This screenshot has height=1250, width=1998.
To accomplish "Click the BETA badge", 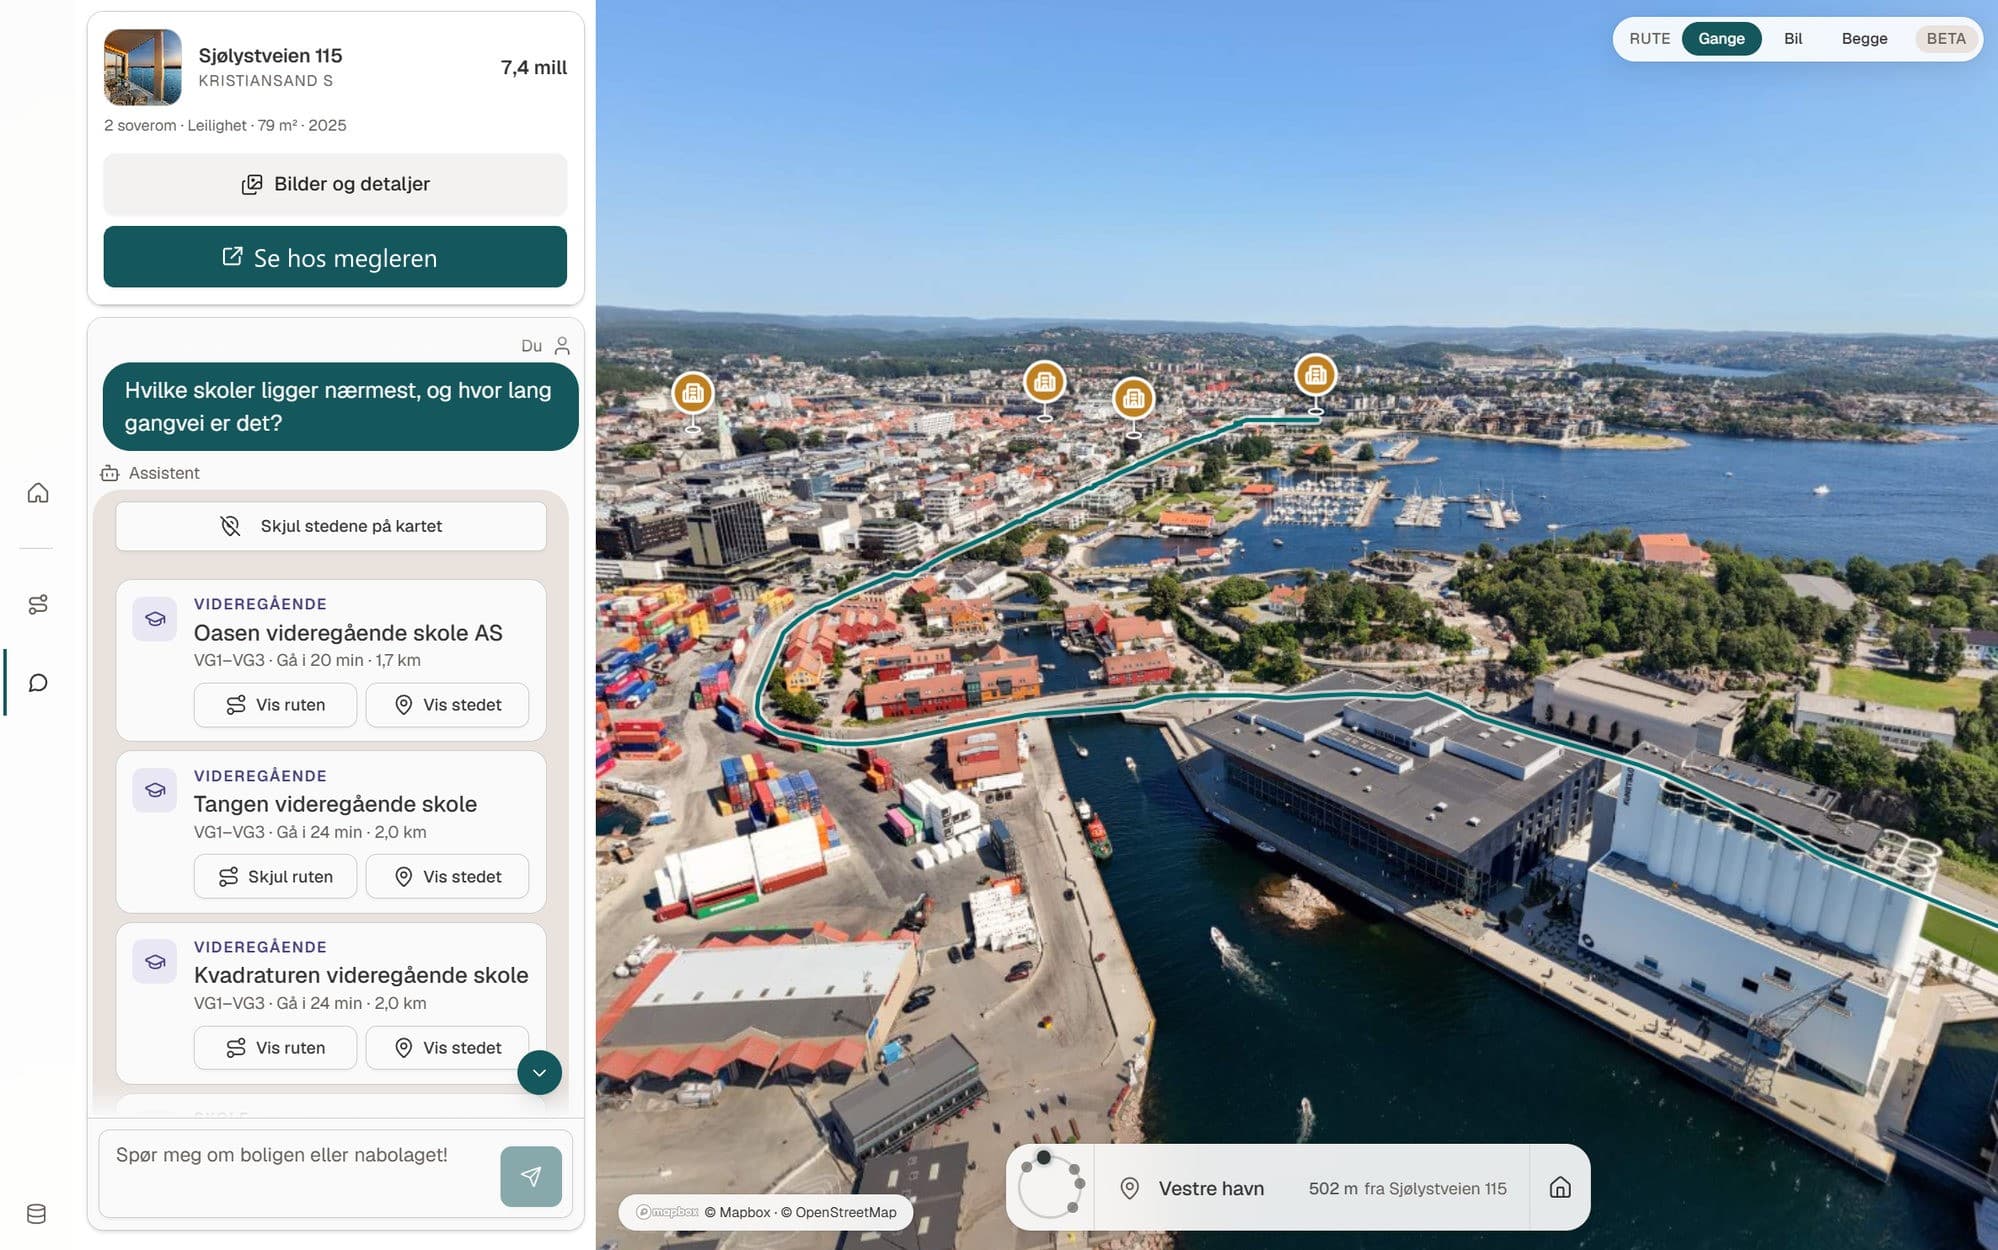I will coord(1946,39).
